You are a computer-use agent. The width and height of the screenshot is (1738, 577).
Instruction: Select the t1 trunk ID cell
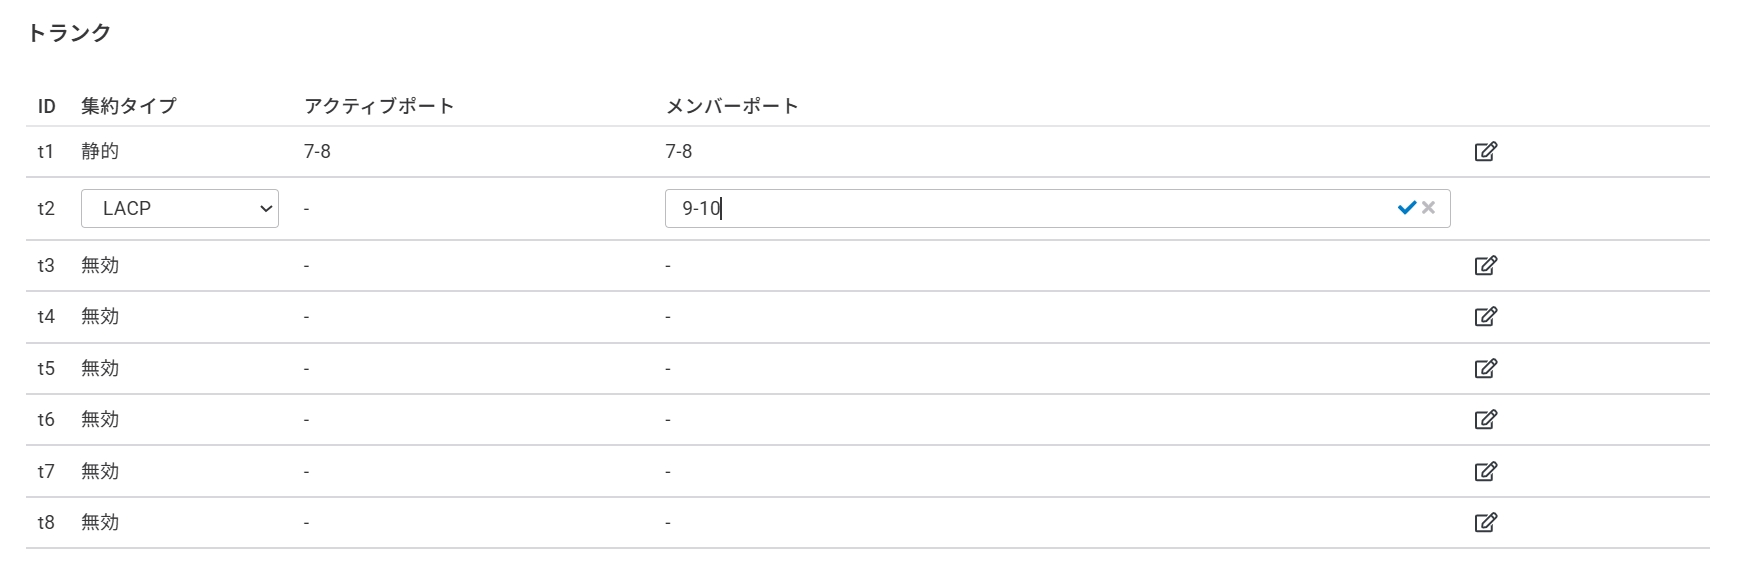click(x=46, y=152)
